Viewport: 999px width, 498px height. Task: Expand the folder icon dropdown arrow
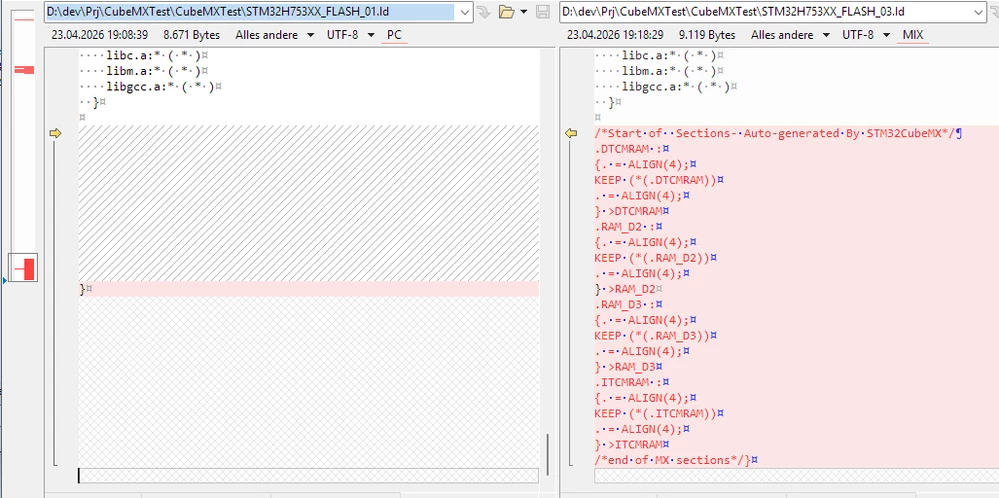(x=524, y=11)
